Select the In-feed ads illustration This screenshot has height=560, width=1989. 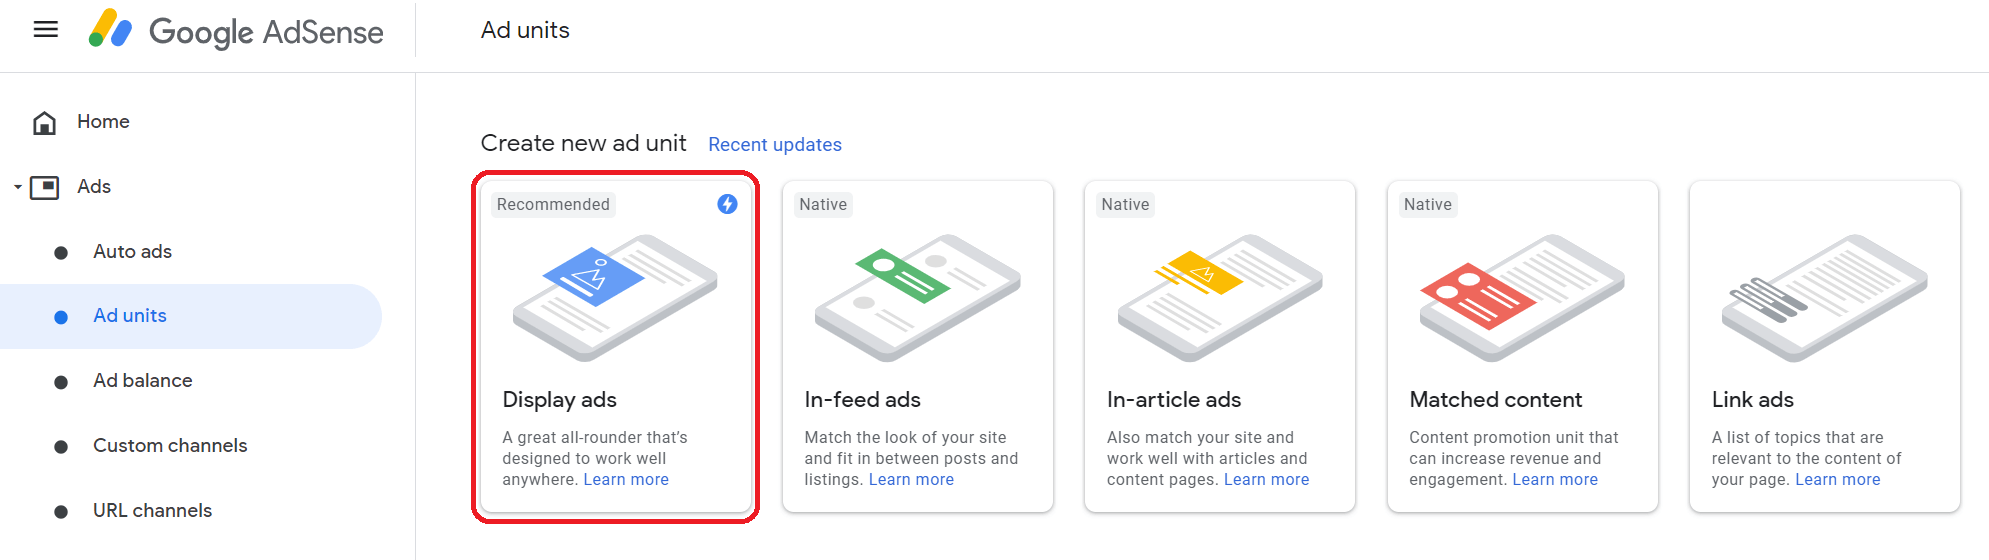(x=917, y=297)
